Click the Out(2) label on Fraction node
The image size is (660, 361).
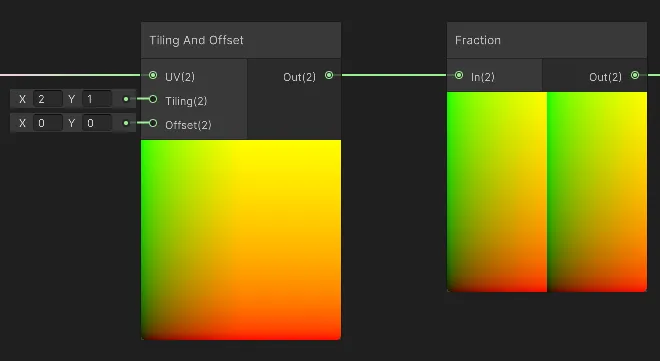[605, 77]
